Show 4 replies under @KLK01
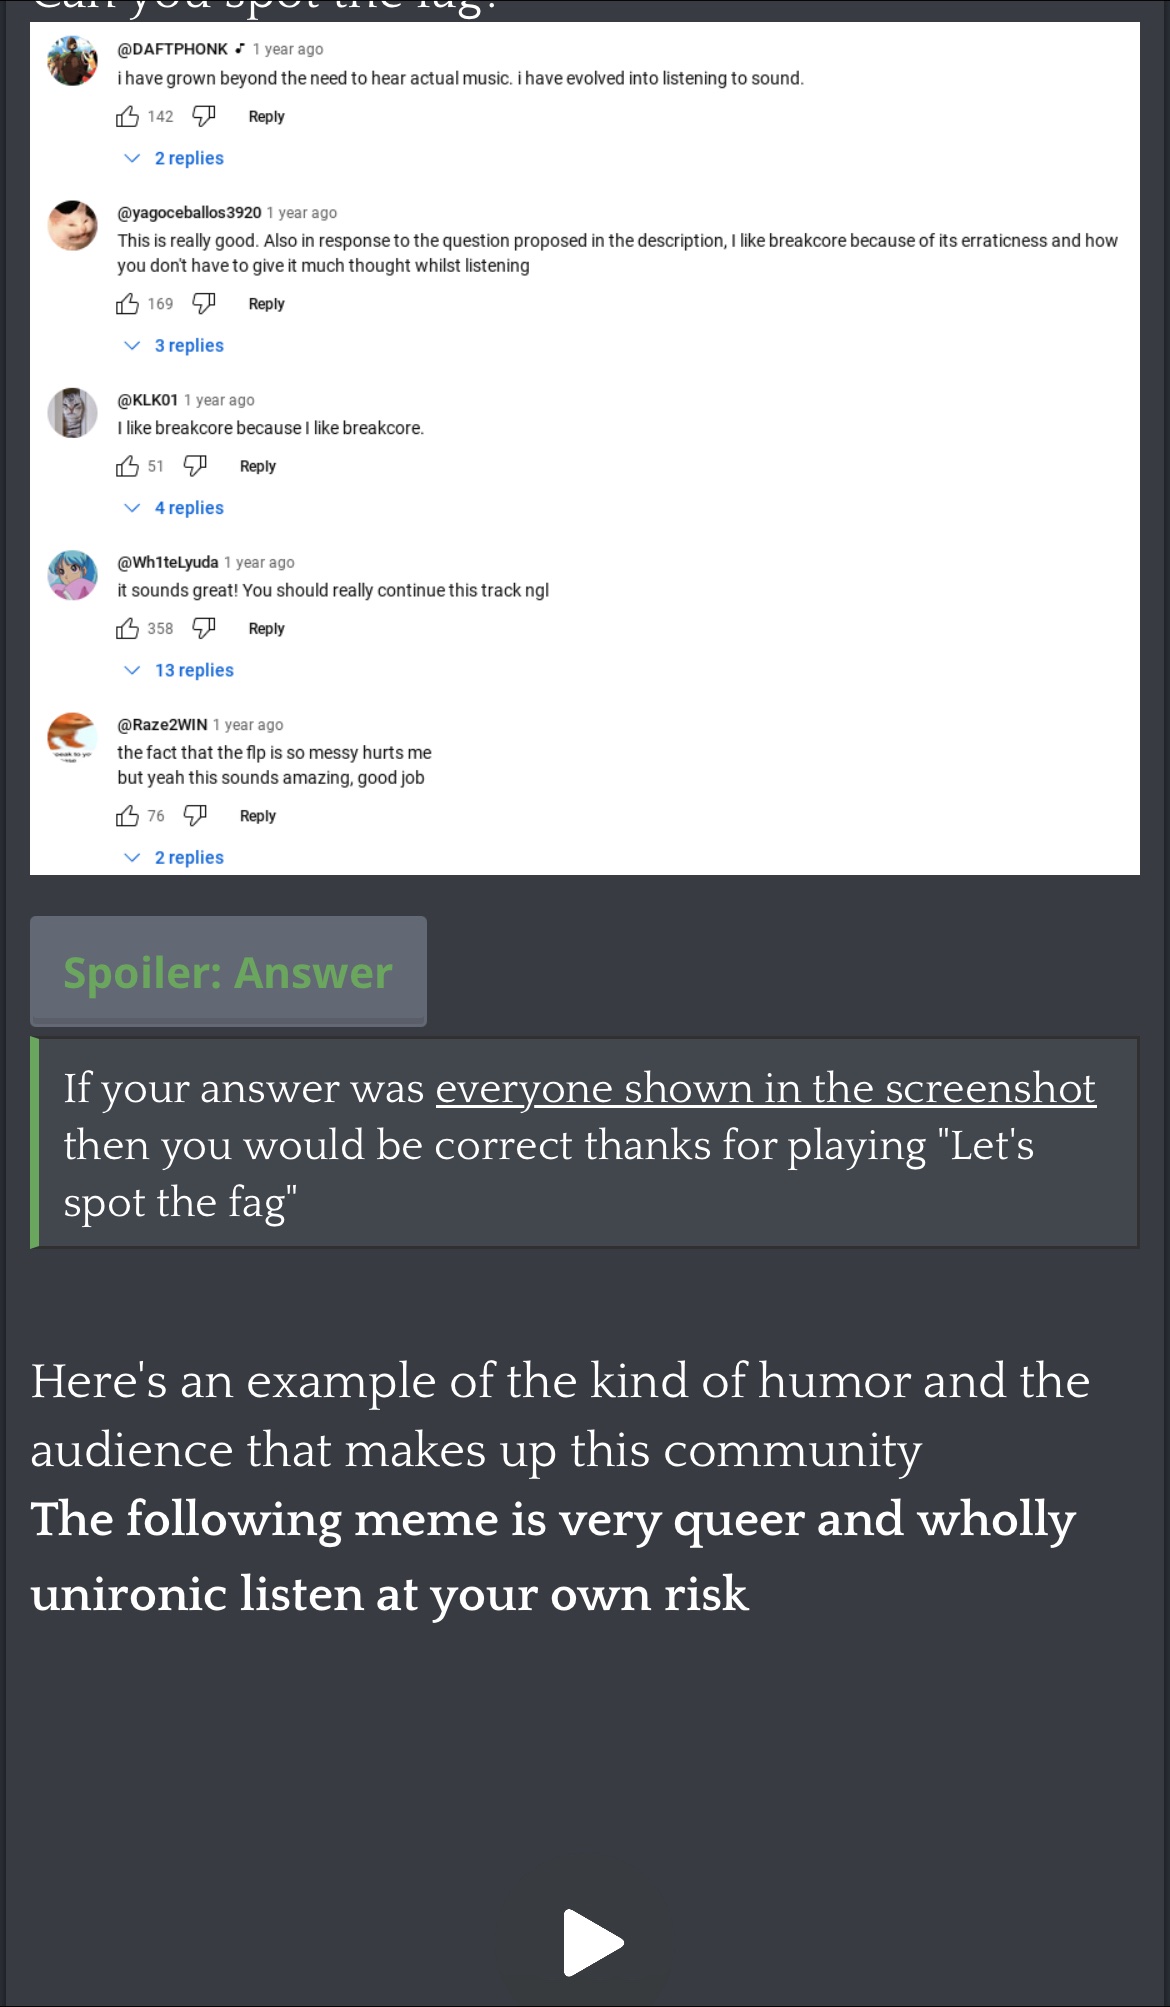 tap(188, 508)
